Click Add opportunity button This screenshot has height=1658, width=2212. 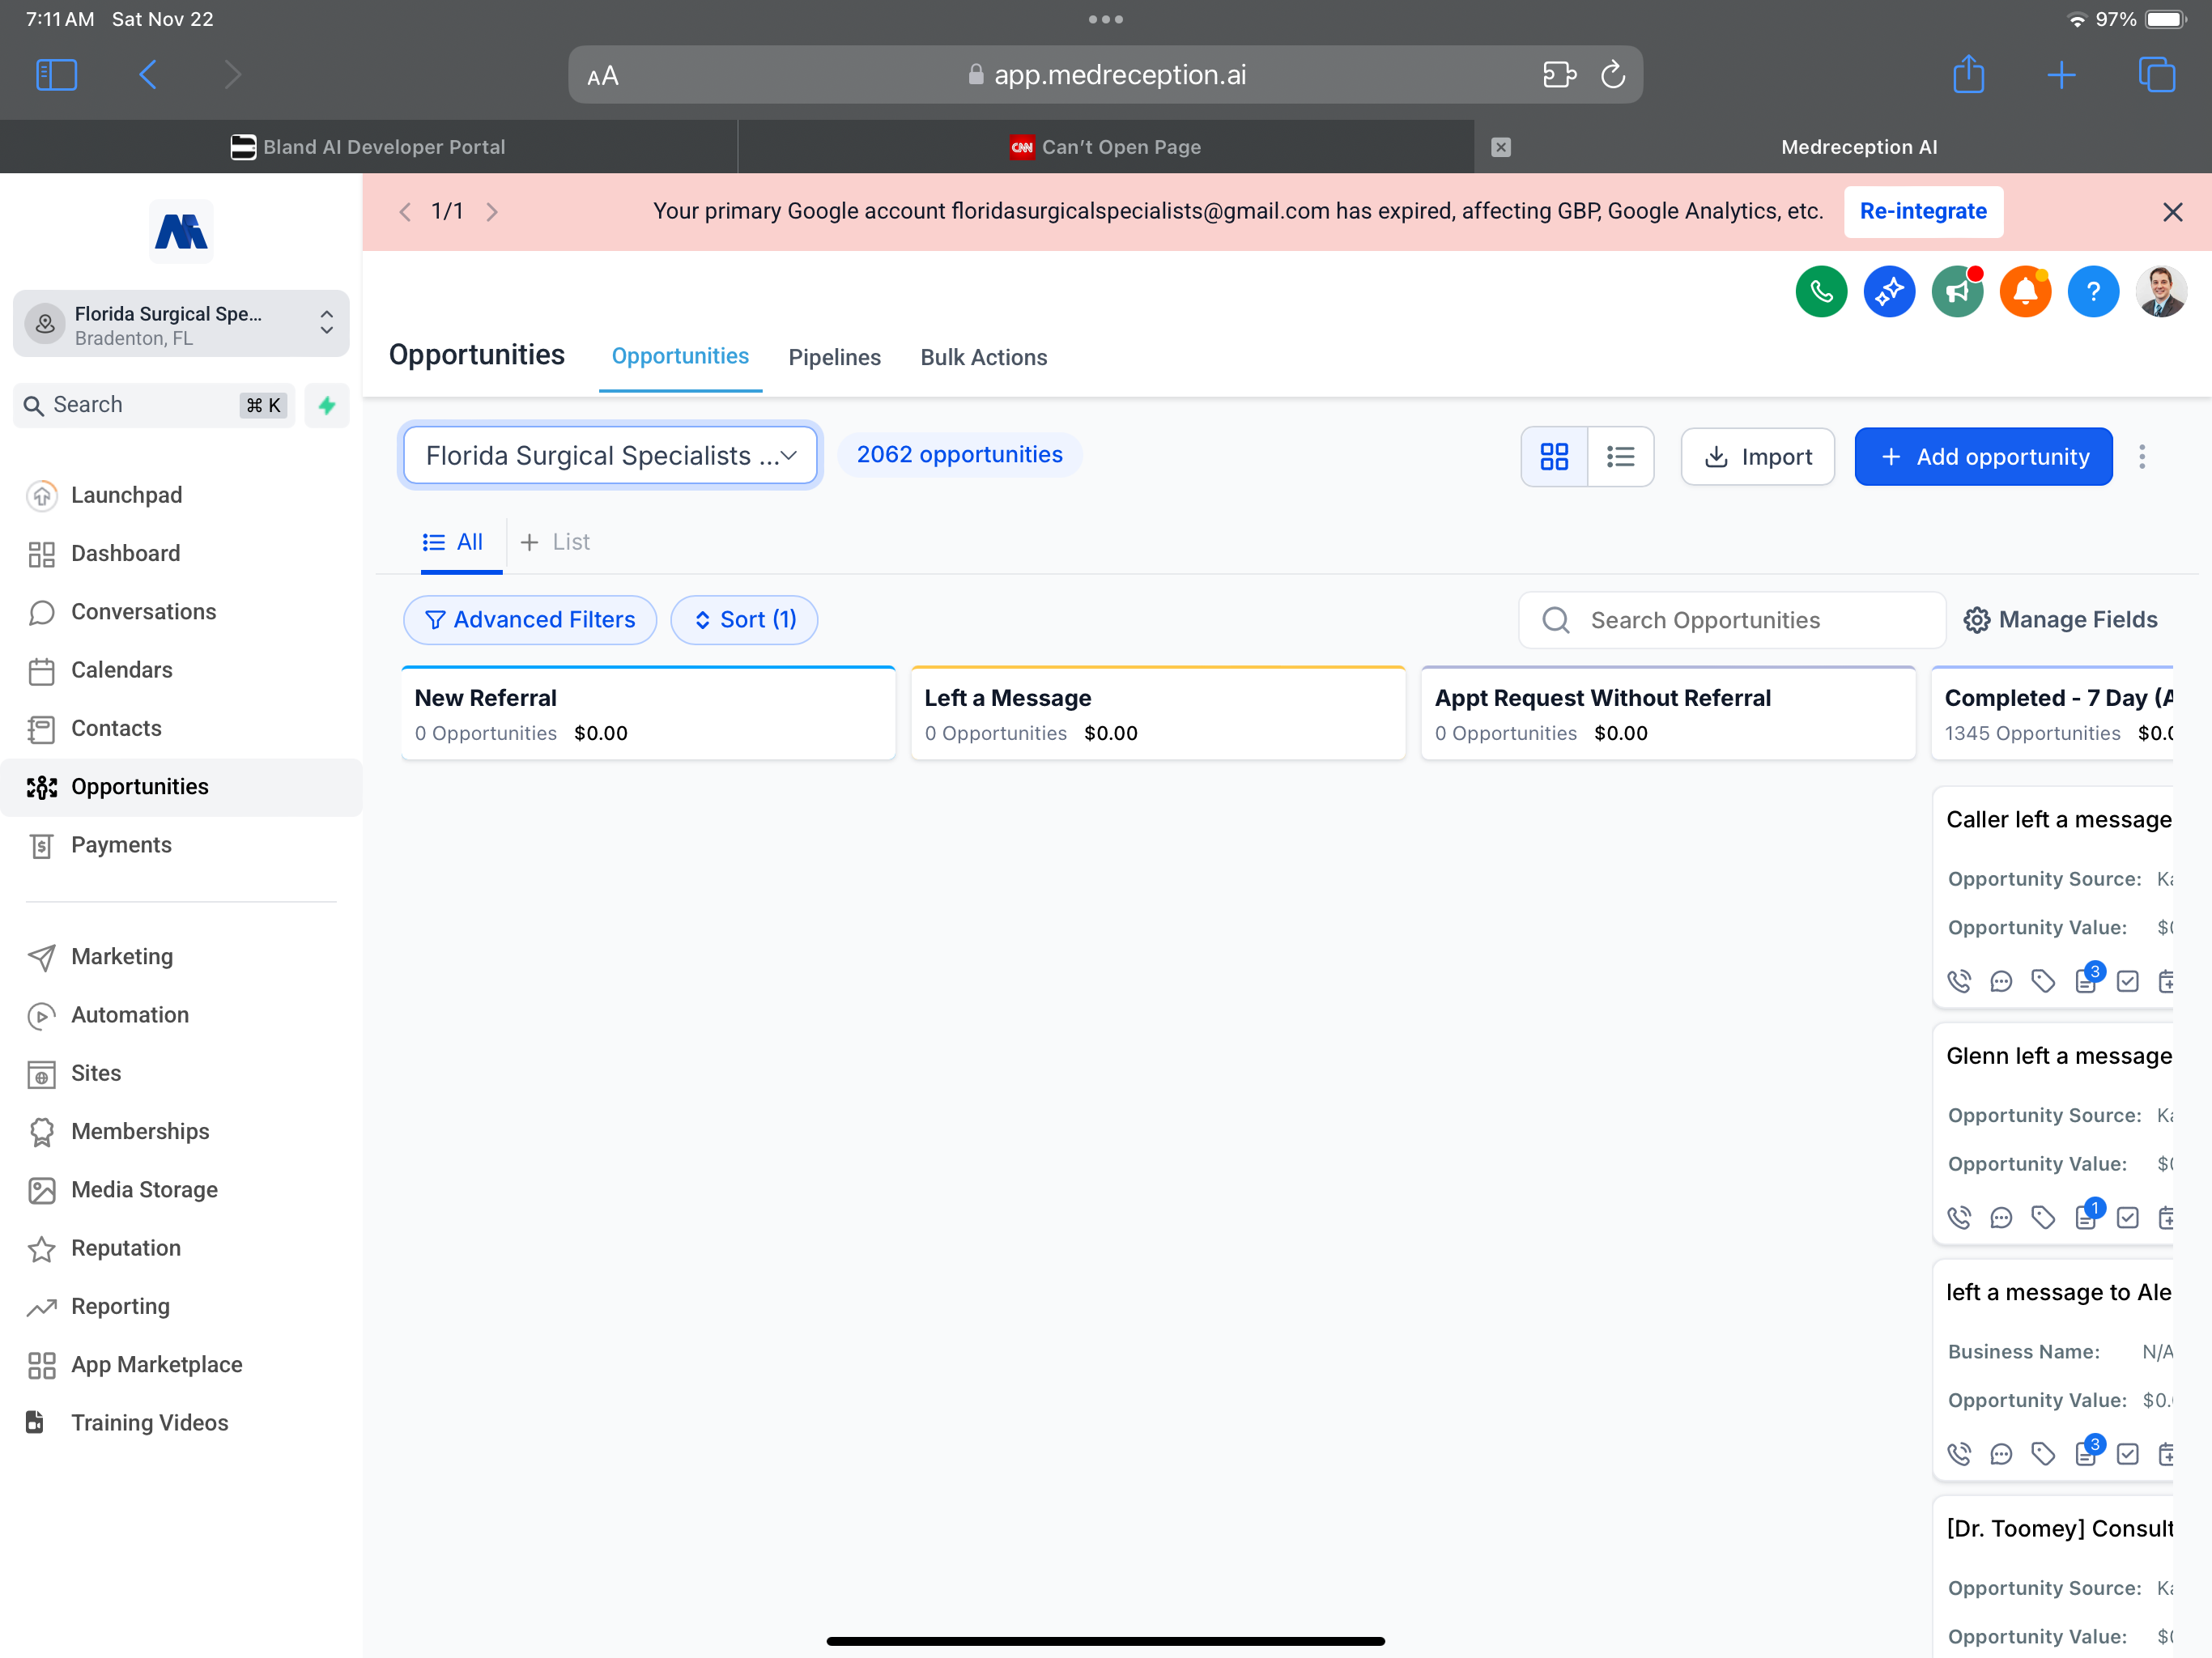(x=1983, y=457)
